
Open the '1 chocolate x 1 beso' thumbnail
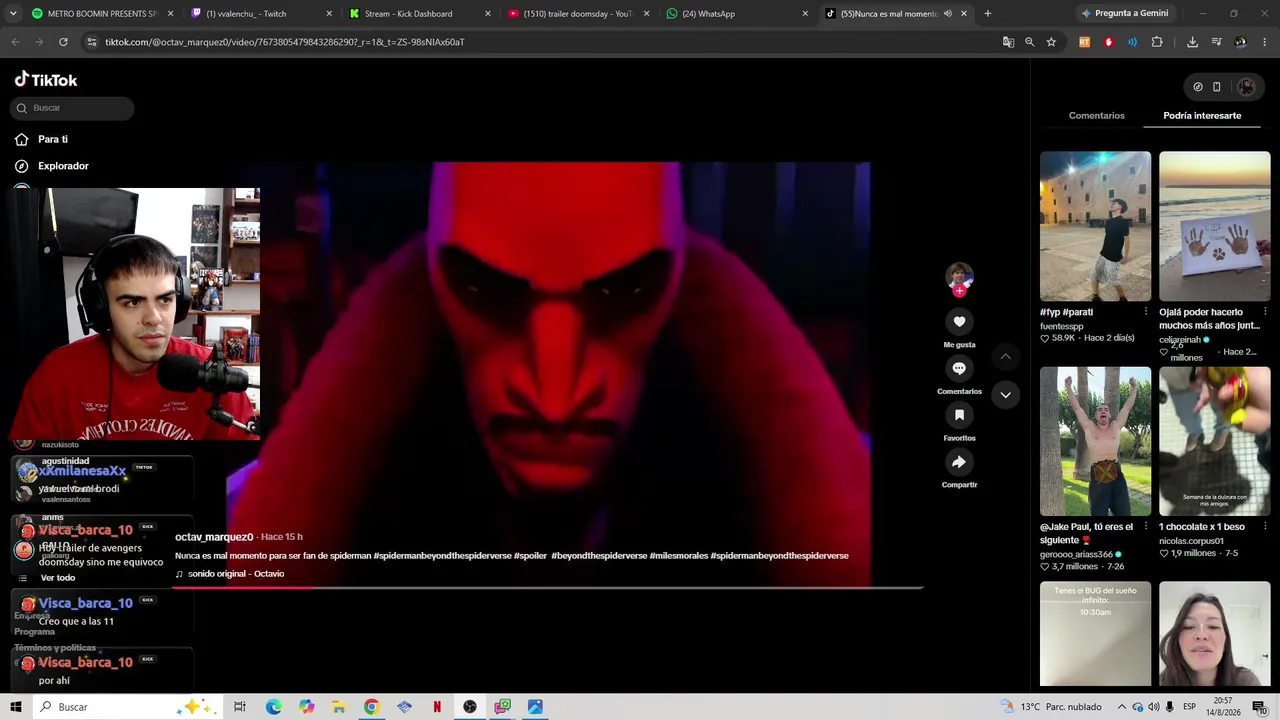click(1214, 441)
